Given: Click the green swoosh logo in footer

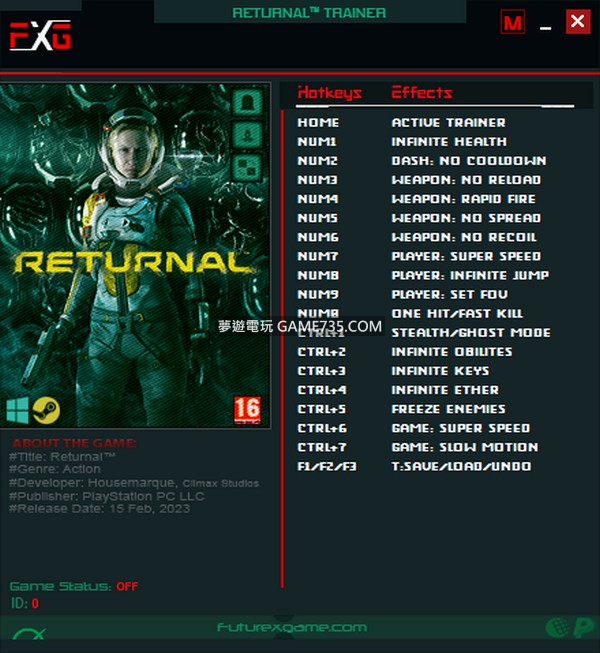Looking at the screenshot, I should pos(29,633).
